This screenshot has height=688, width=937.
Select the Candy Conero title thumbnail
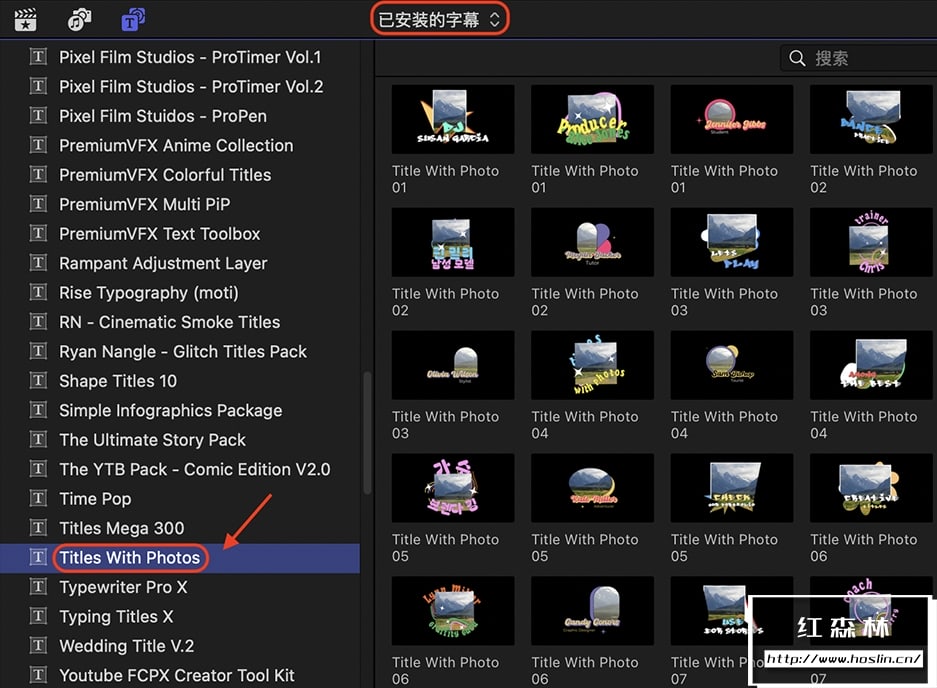pos(592,610)
